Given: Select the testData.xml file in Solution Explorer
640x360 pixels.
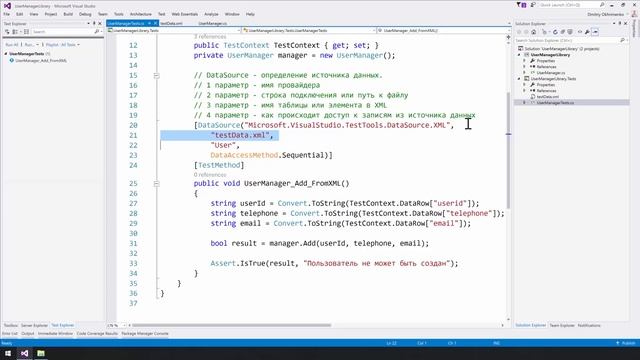Looking at the screenshot, I should pyautogui.click(x=547, y=97).
